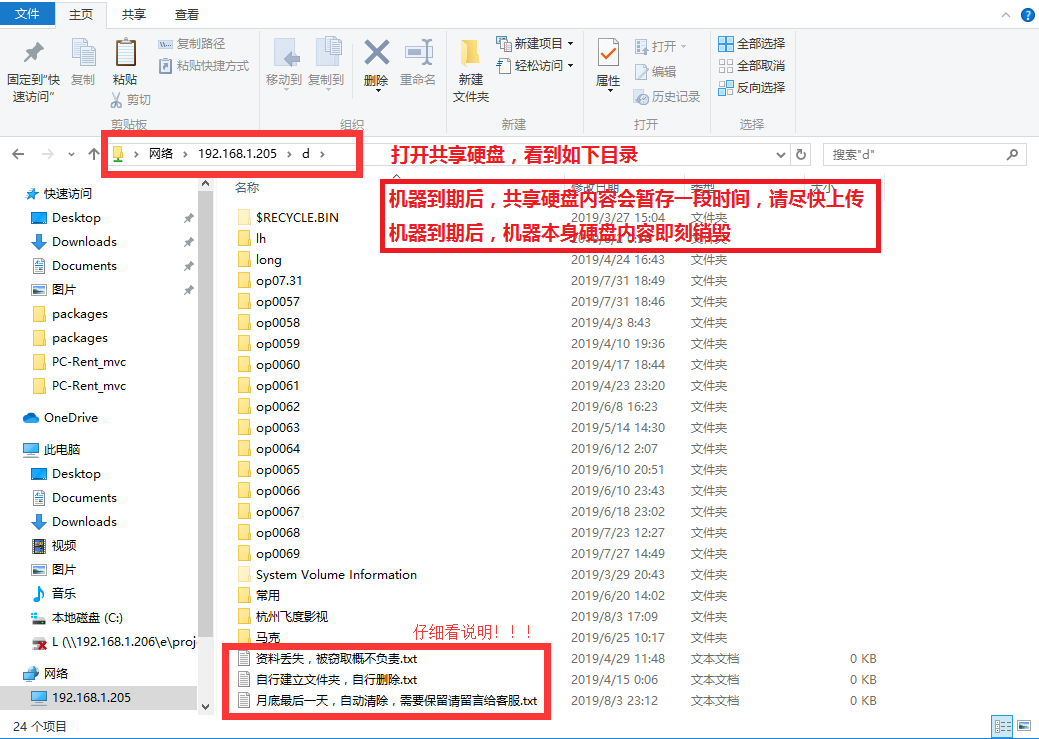Click the Copy (复制) ribbon icon
Image resolution: width=1039 pixels, height=739 pixels.
pyautogui.click(x=83, y=53)
